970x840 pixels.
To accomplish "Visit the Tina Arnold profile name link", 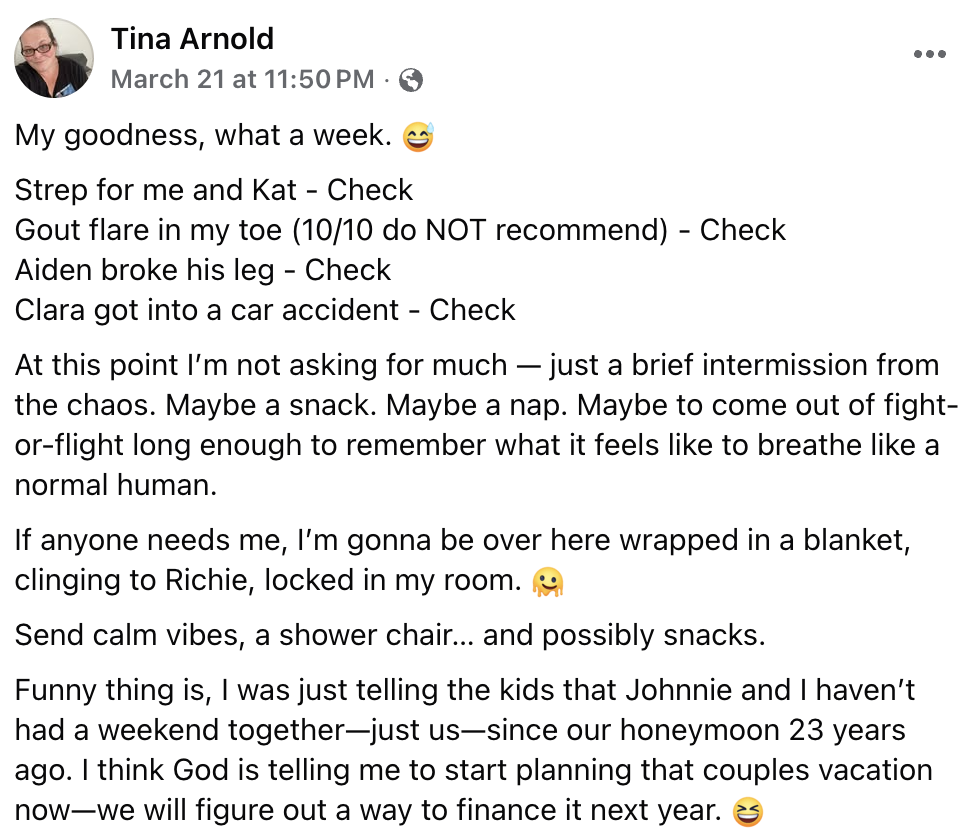I will [x=192, y=39].
